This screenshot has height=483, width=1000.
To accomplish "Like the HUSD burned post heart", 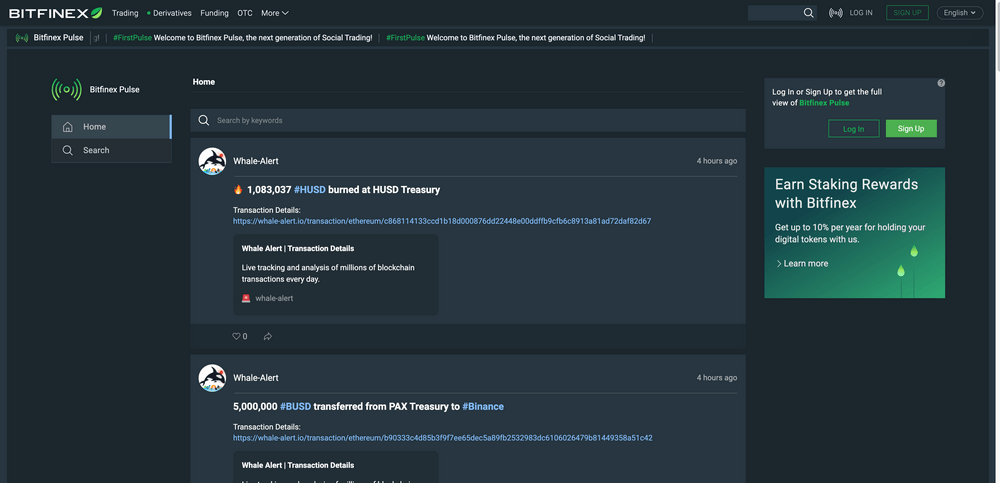I will 239,336.
